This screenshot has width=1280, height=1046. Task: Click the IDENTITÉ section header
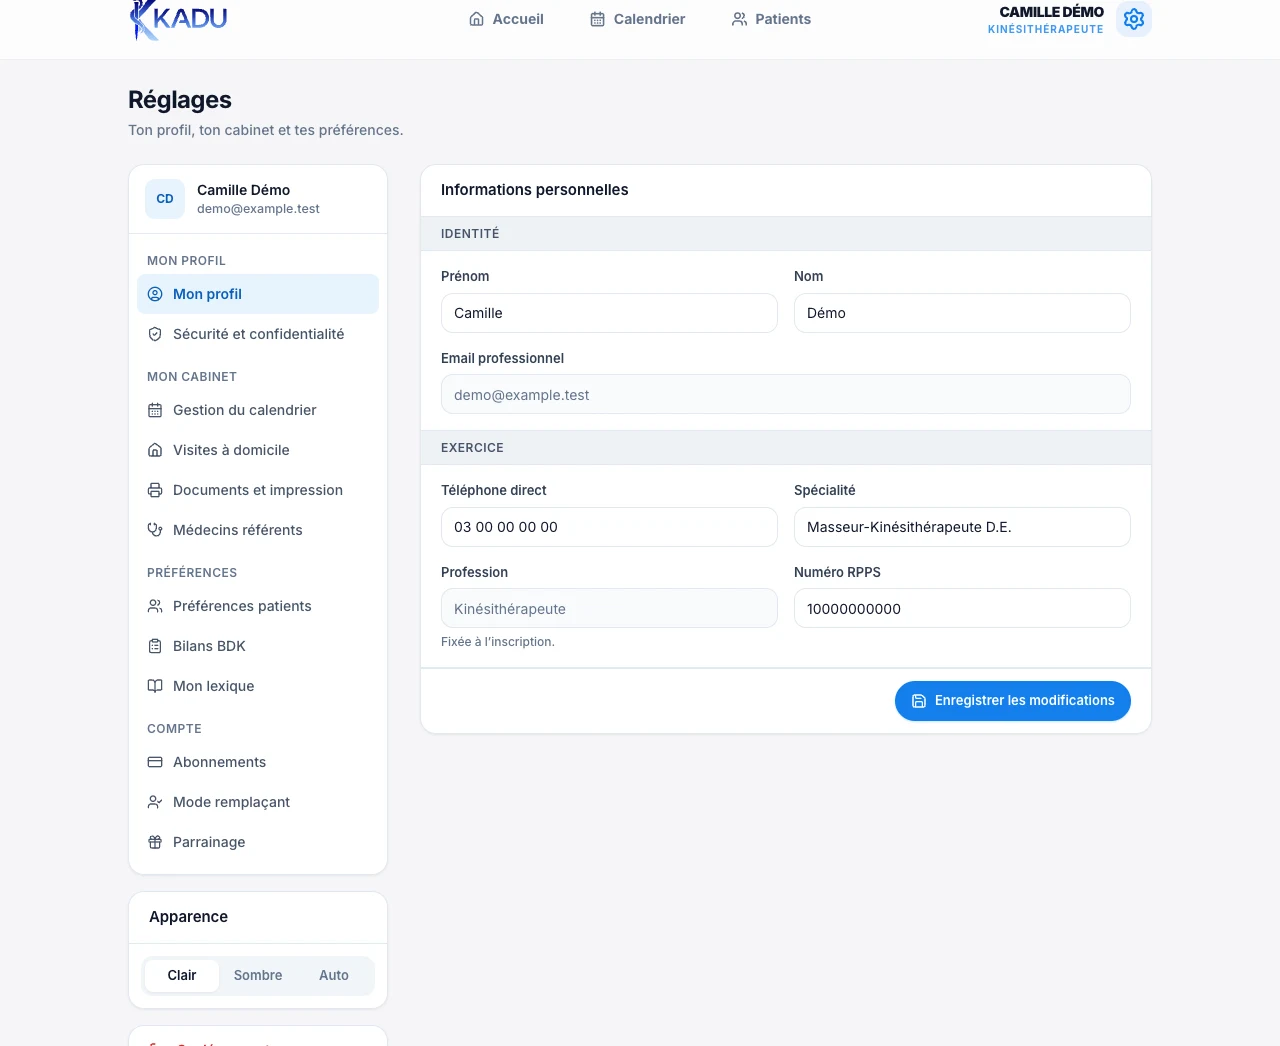click(470, 234)
